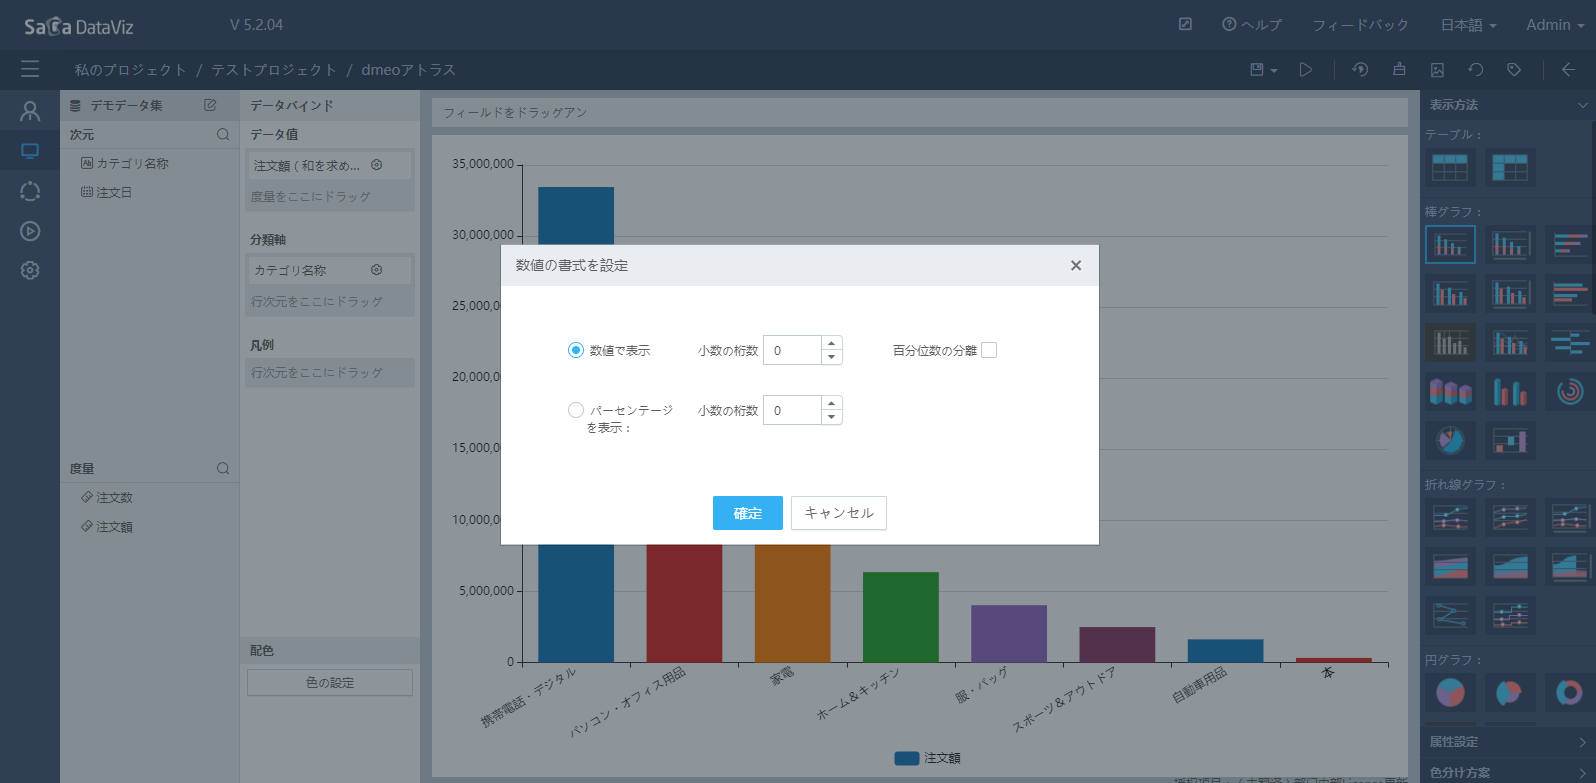Open the 日本語 language dropdown

tap(1468, 25)
